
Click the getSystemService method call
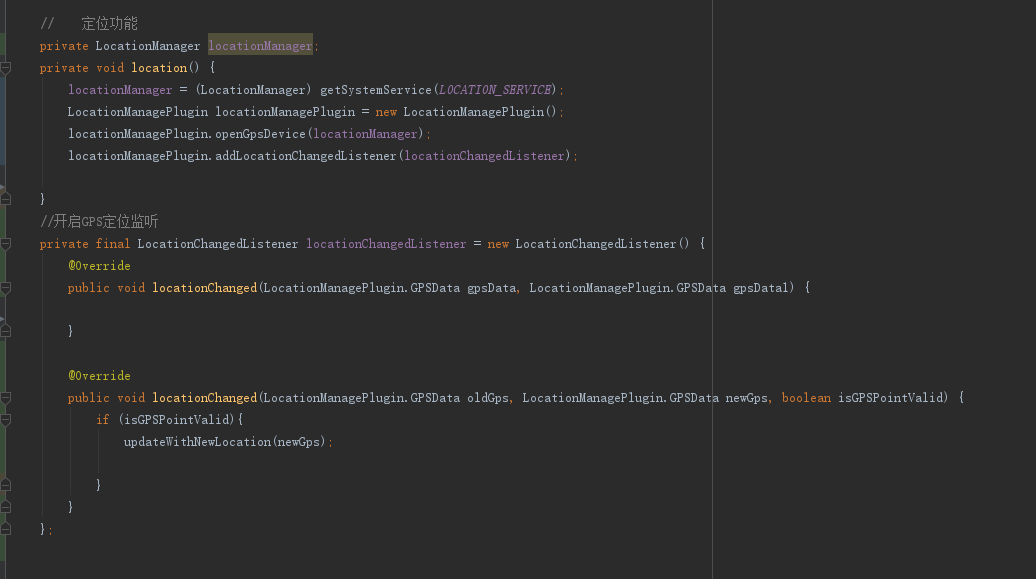[375, 90]
